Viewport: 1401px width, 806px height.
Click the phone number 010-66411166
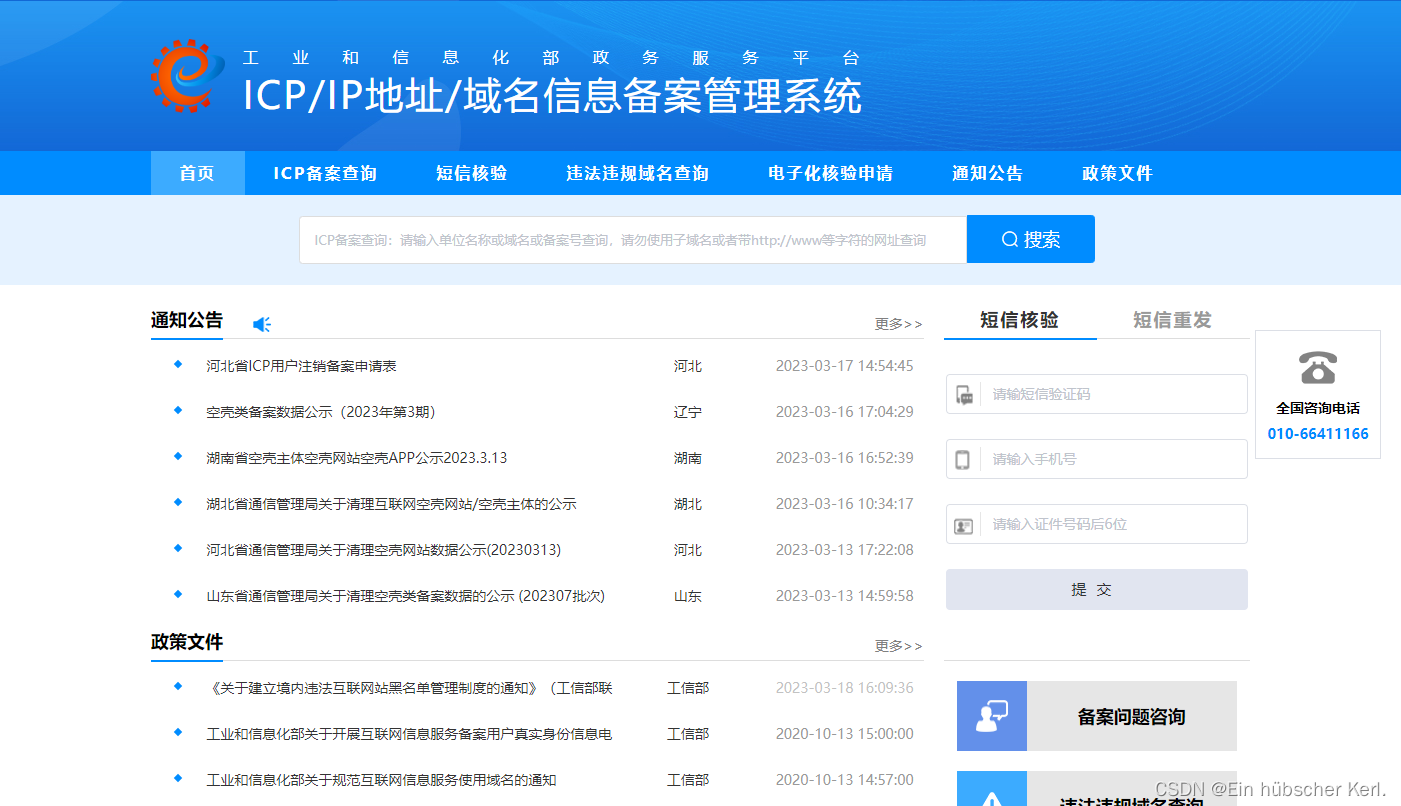[x=1318, y=434]
